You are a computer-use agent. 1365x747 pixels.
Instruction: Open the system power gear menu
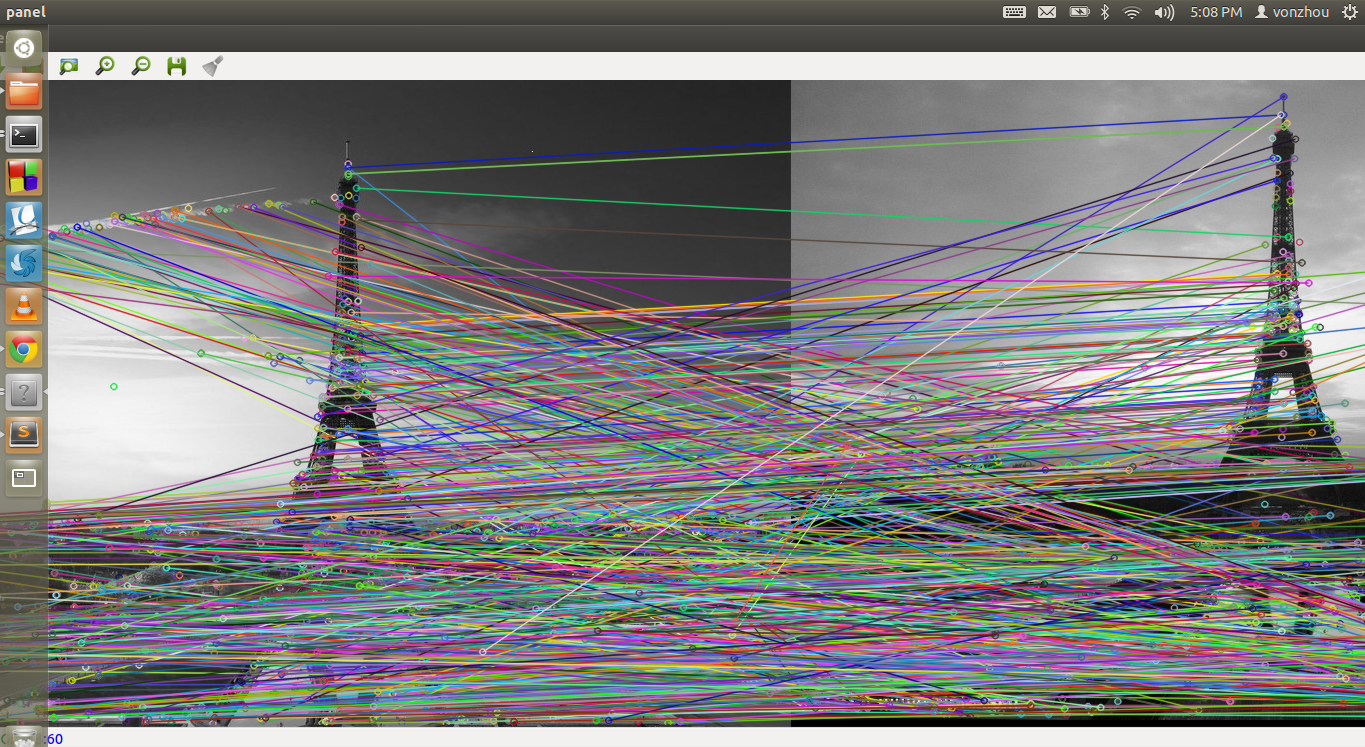click(1350, 12)
